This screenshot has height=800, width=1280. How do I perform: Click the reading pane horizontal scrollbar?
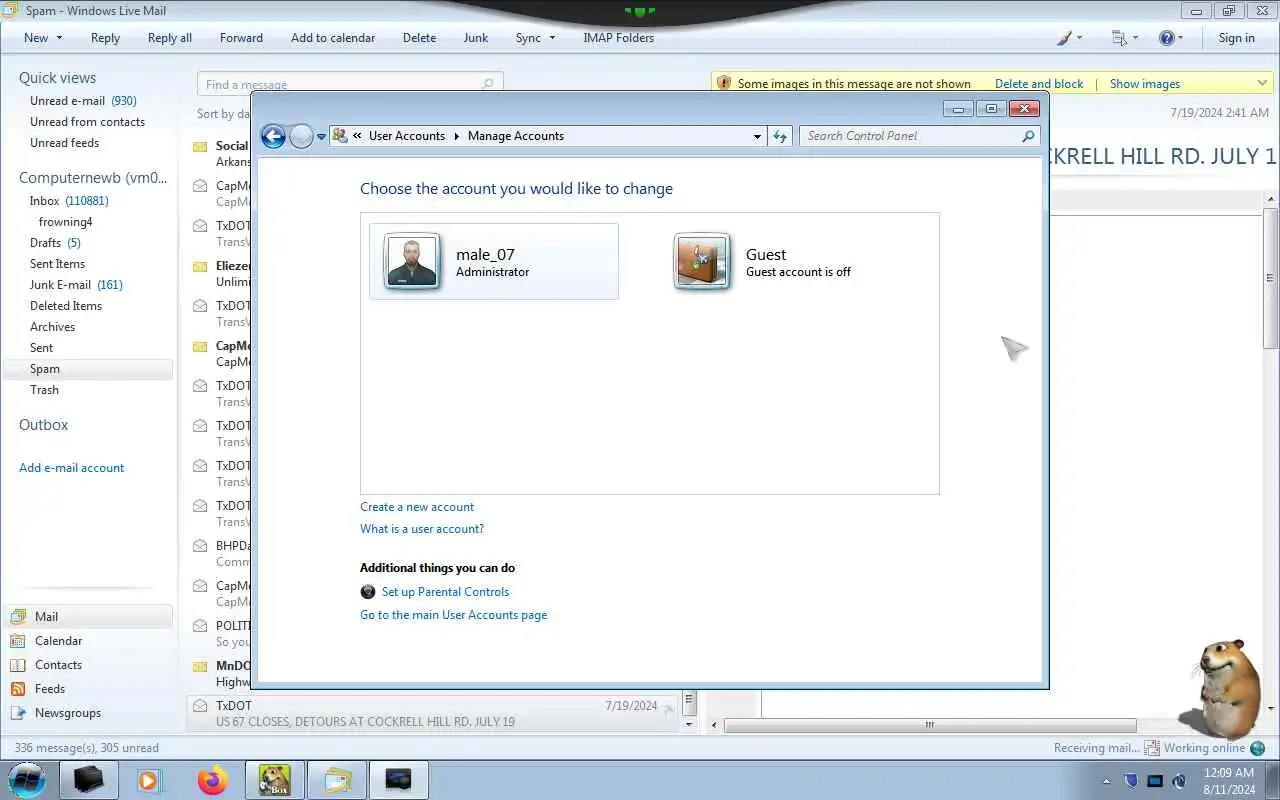[930, 725]
